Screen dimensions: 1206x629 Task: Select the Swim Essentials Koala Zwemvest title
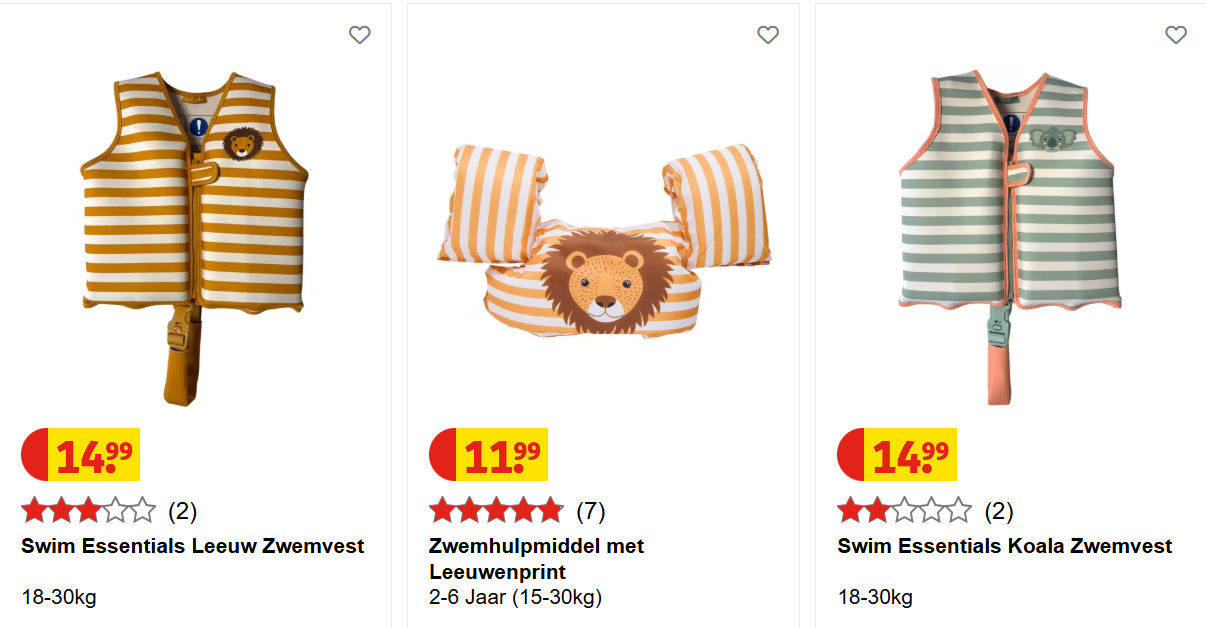coord(1004,546)
